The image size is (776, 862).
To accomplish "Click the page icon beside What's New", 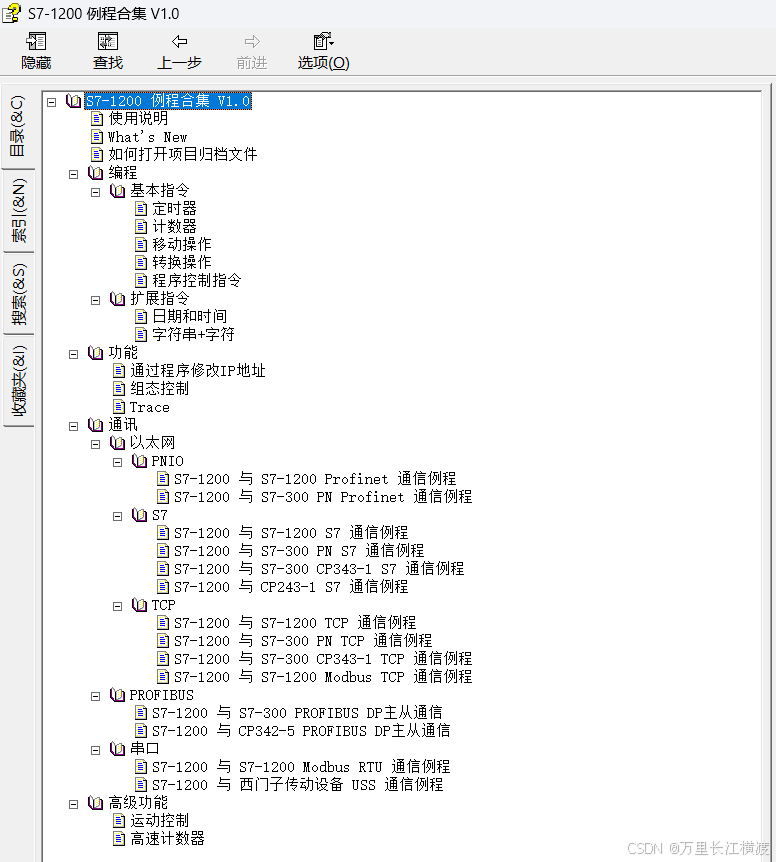I will 97,137.
